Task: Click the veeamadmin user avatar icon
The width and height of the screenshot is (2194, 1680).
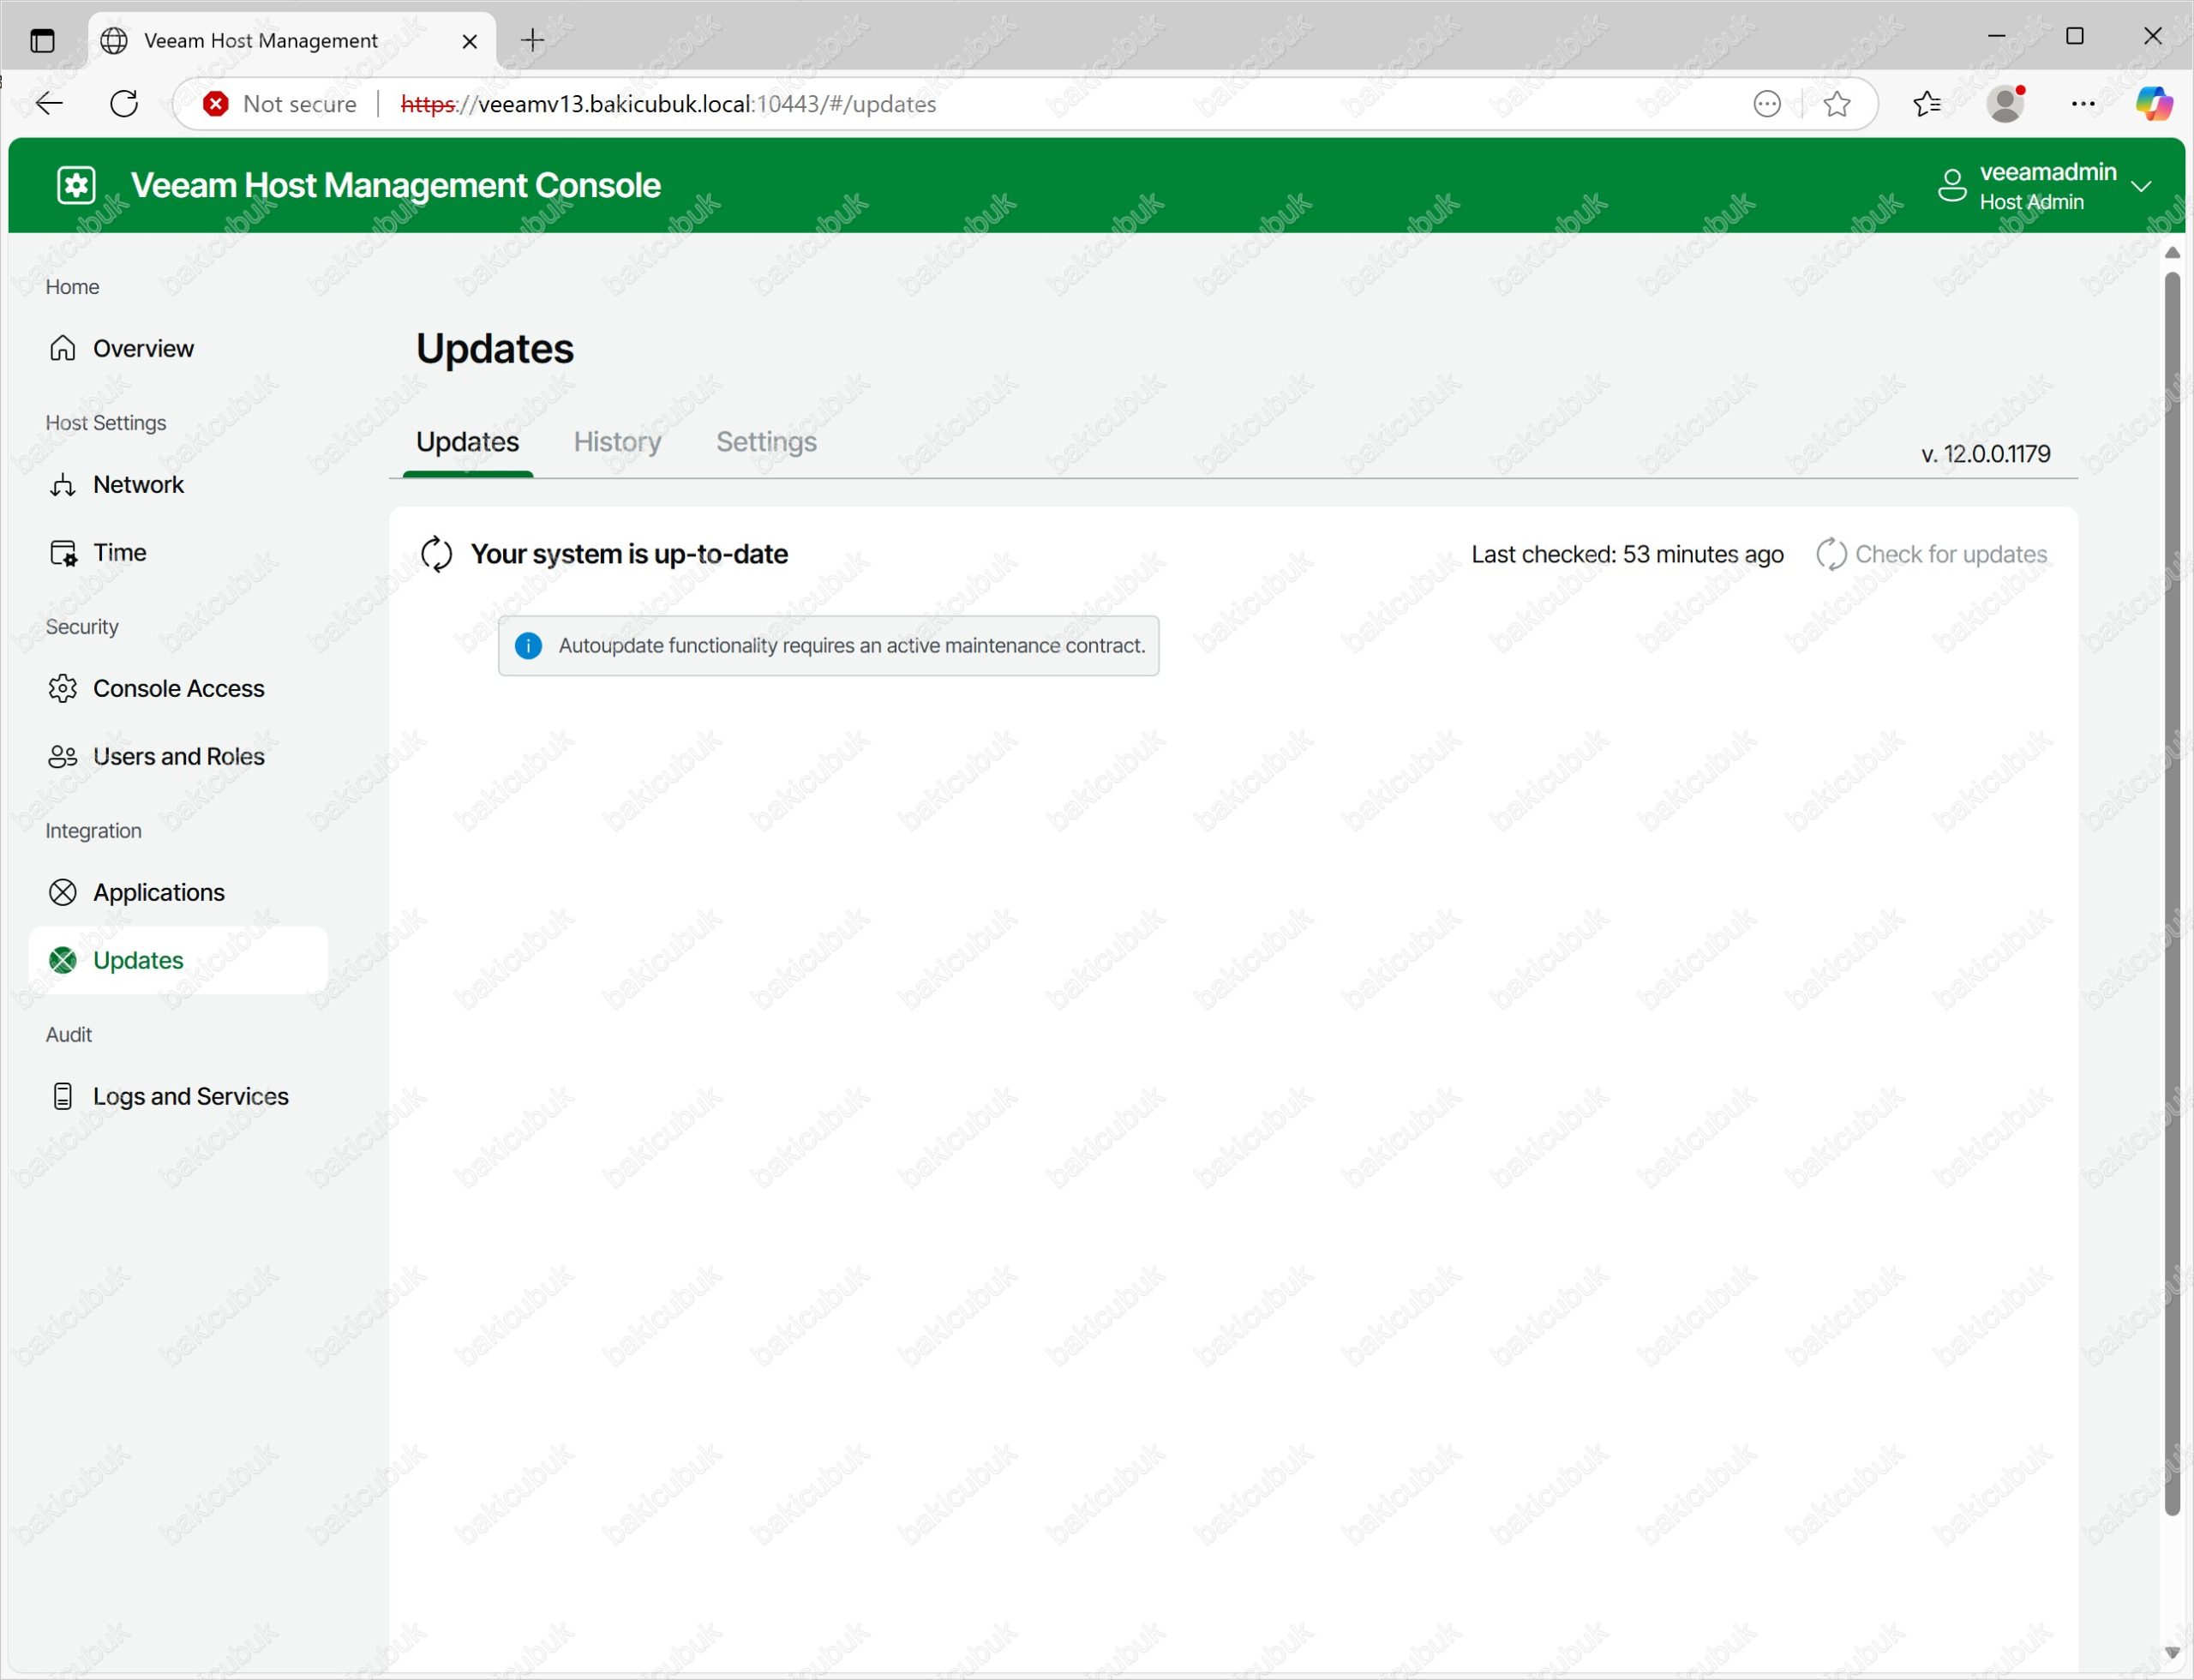Action: point(1952,186)
